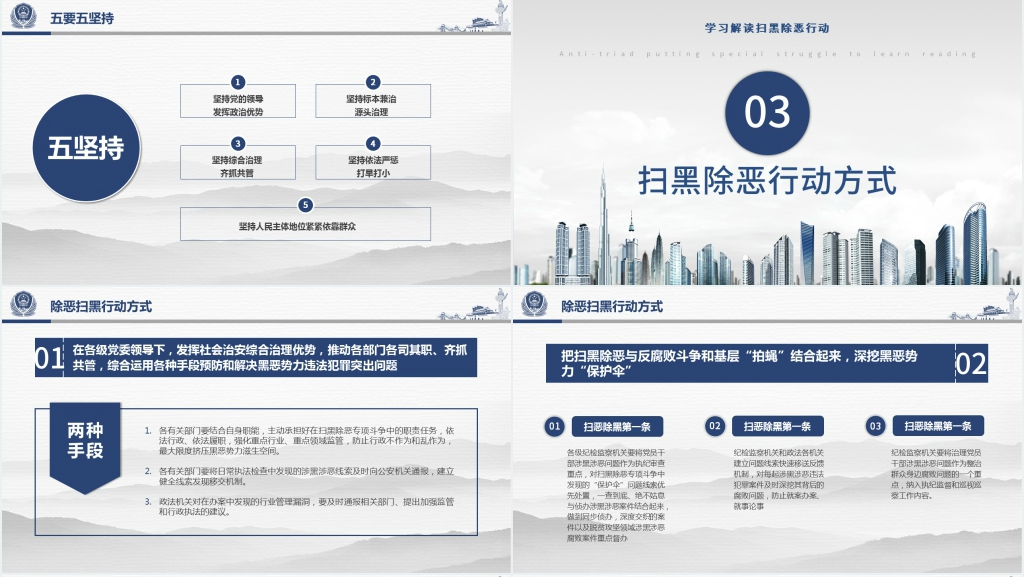
Task: Click numbered circle 3 above 坚持综合治理
Action: point(238,143)
